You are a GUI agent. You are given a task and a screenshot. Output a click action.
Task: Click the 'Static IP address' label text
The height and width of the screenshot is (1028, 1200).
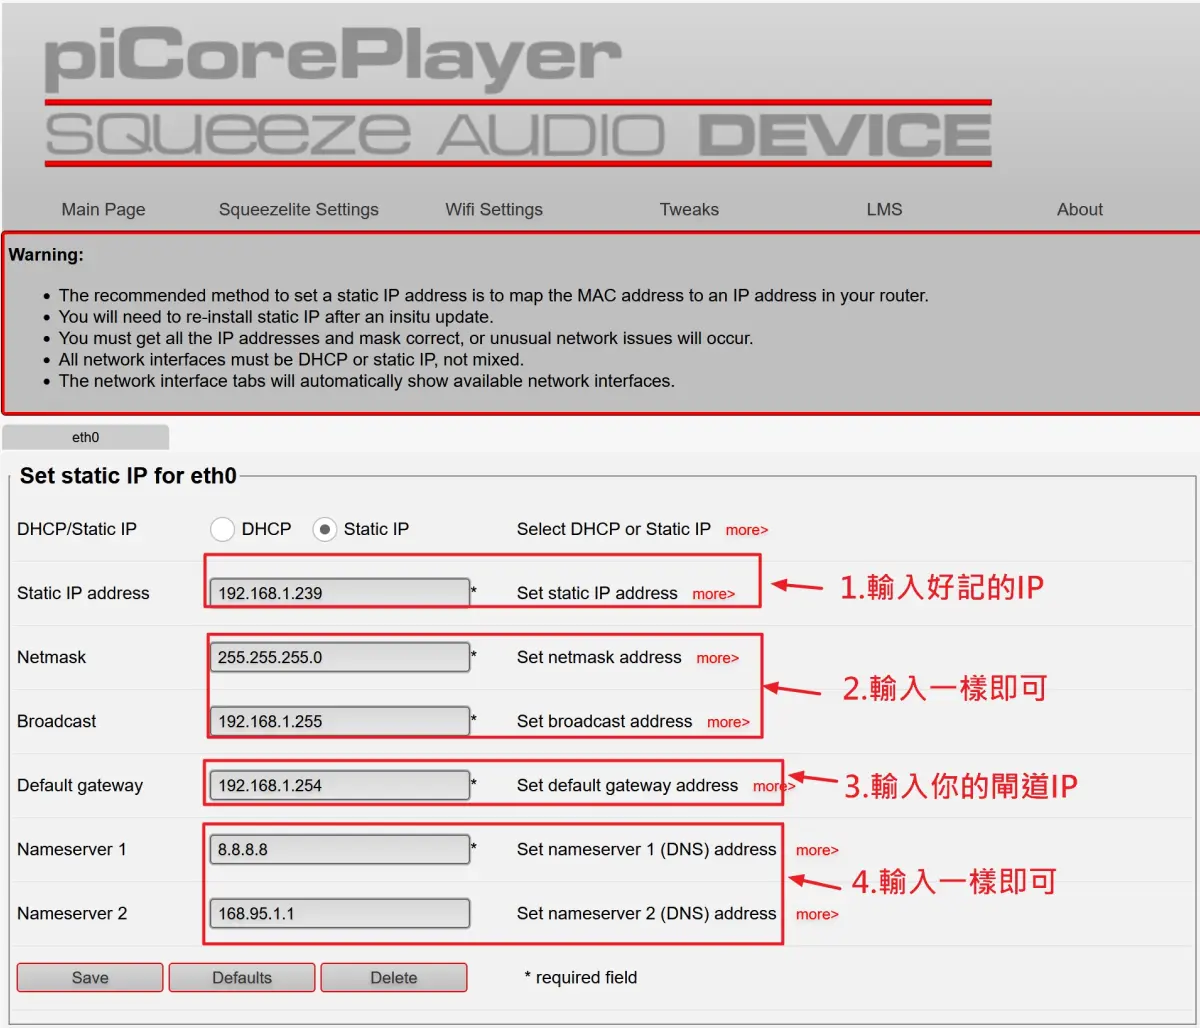point(83,593)
